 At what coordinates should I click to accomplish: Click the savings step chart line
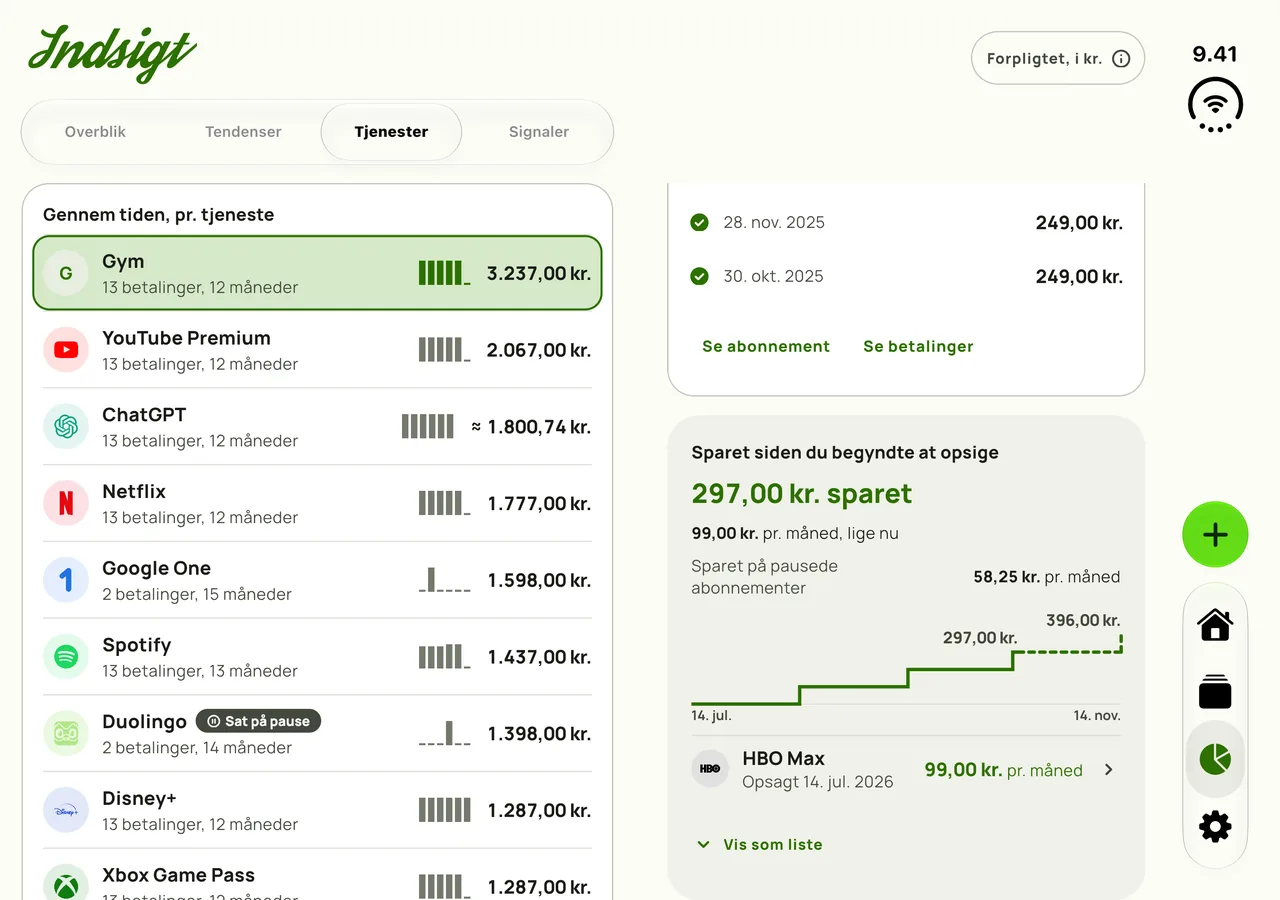pyautogui.click(x=906, y=670)
